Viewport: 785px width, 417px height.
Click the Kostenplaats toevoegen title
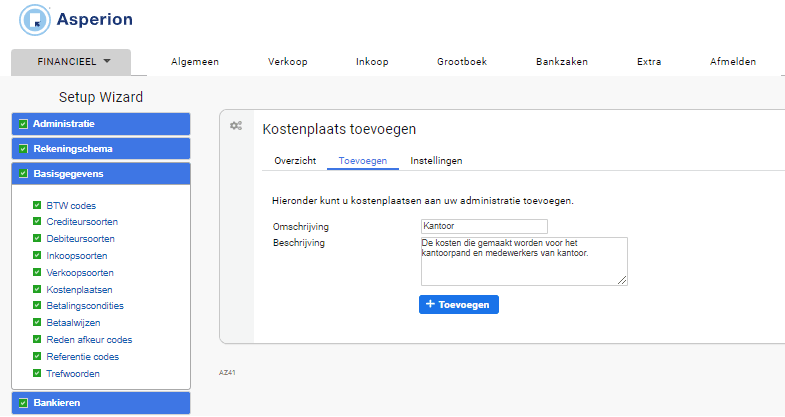(x=339, y=129)
